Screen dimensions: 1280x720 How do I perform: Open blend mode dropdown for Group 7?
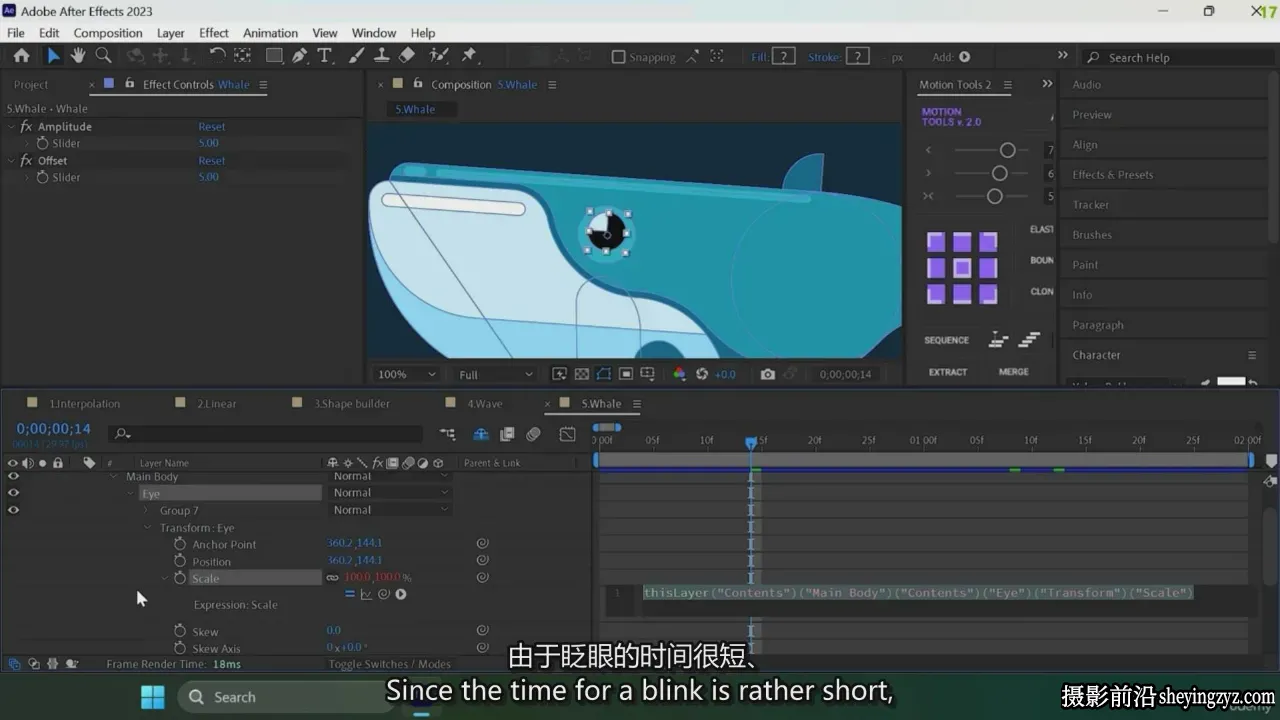pyautogui.click(x=391, y=510)
